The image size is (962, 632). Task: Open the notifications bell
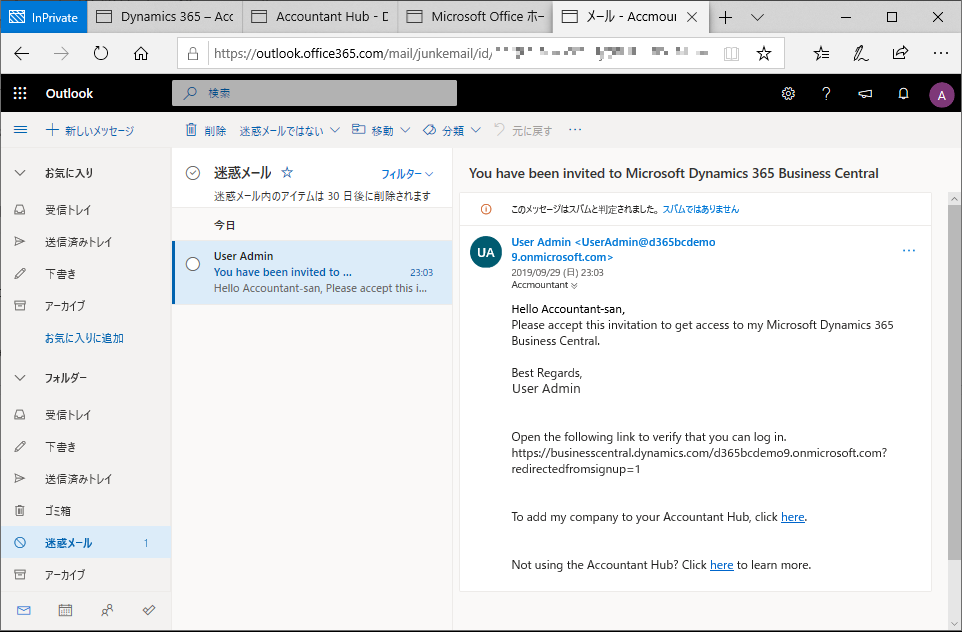pyautogui.click(x=903, y=93)
